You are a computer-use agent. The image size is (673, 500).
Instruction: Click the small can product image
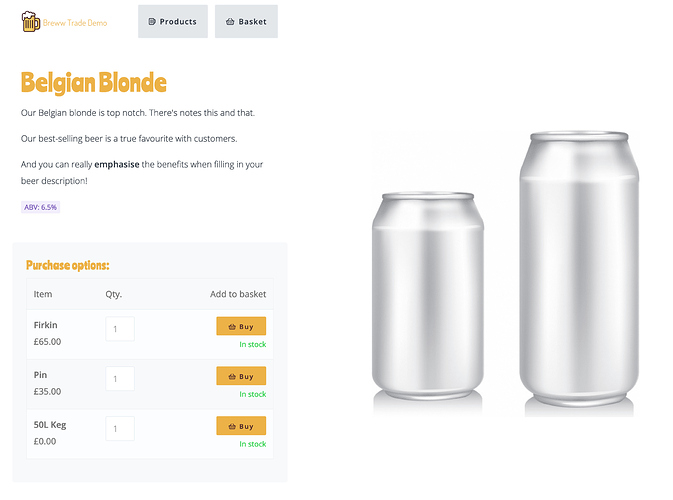428,296
